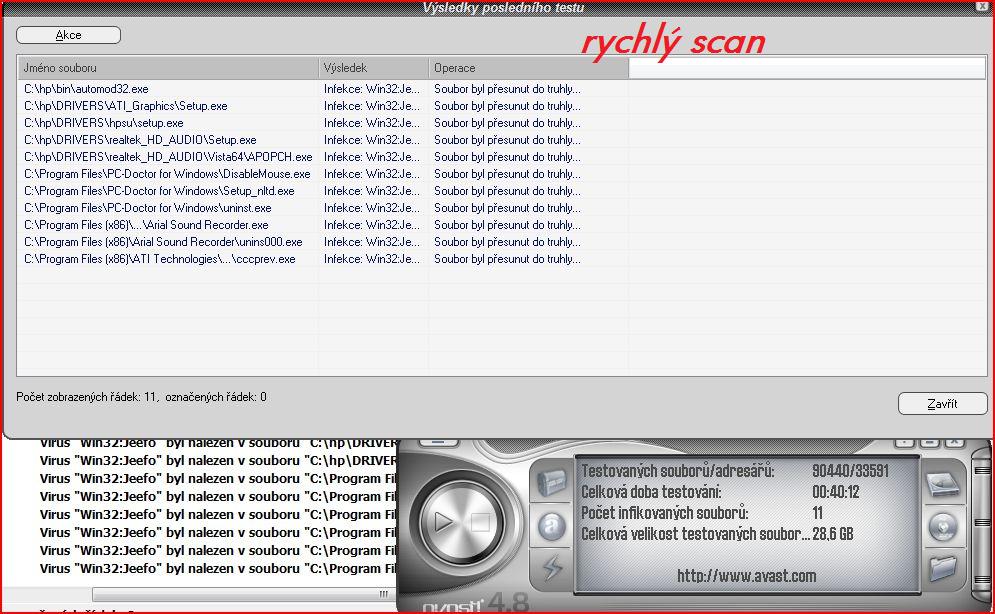
Task: Select the hpsu\setup.exe result row
Action: (x=104, y=123)
